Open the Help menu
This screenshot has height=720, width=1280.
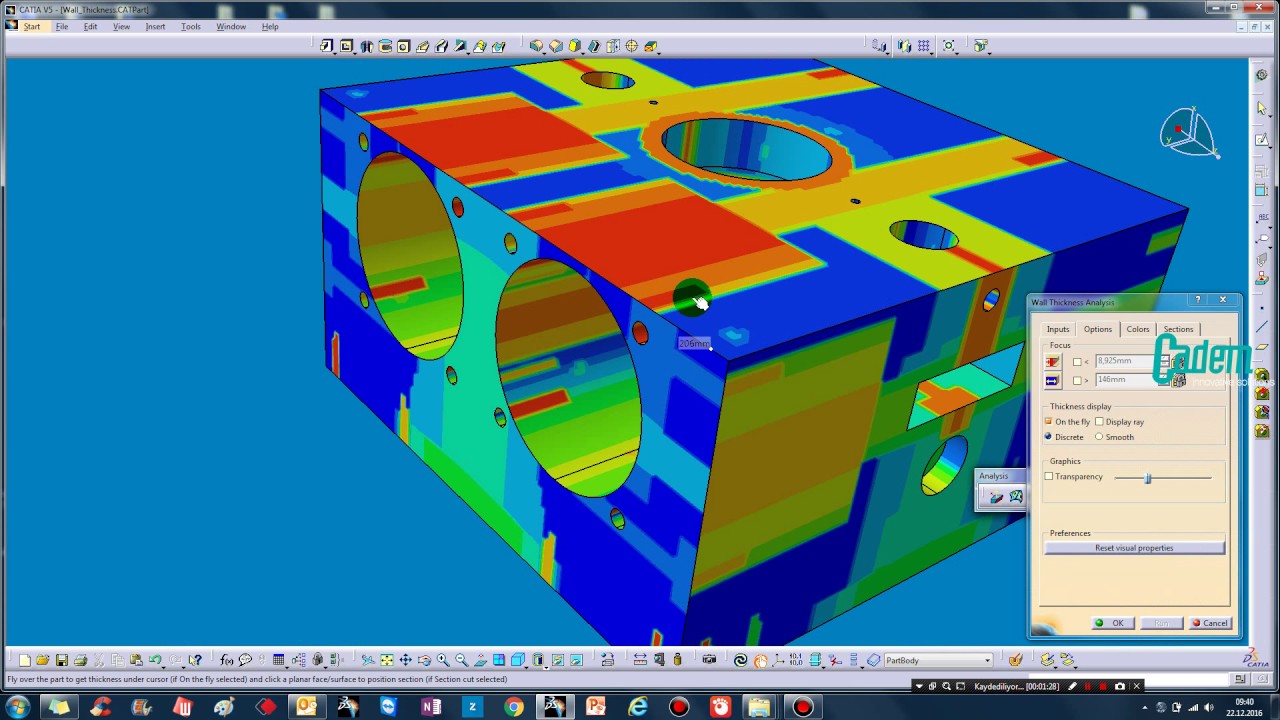270,27
